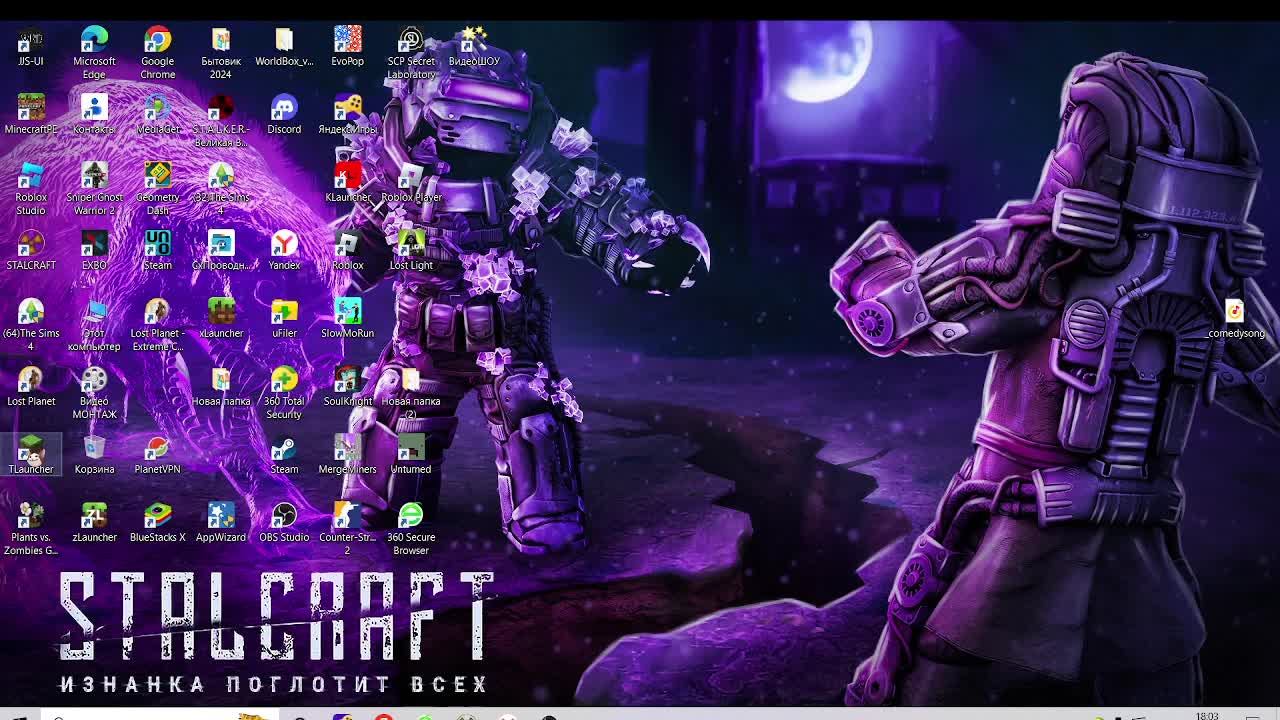Select the ЯндексИгры shortcut
Image resolution: width=1280 pixels, height=720 pixels.
pos(347,115)
